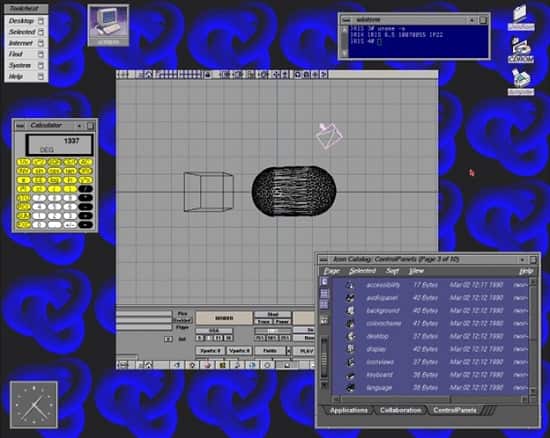Open the Help menu in Icon Catalog
This screenshot has height=438, width=550.
point(526,271)
